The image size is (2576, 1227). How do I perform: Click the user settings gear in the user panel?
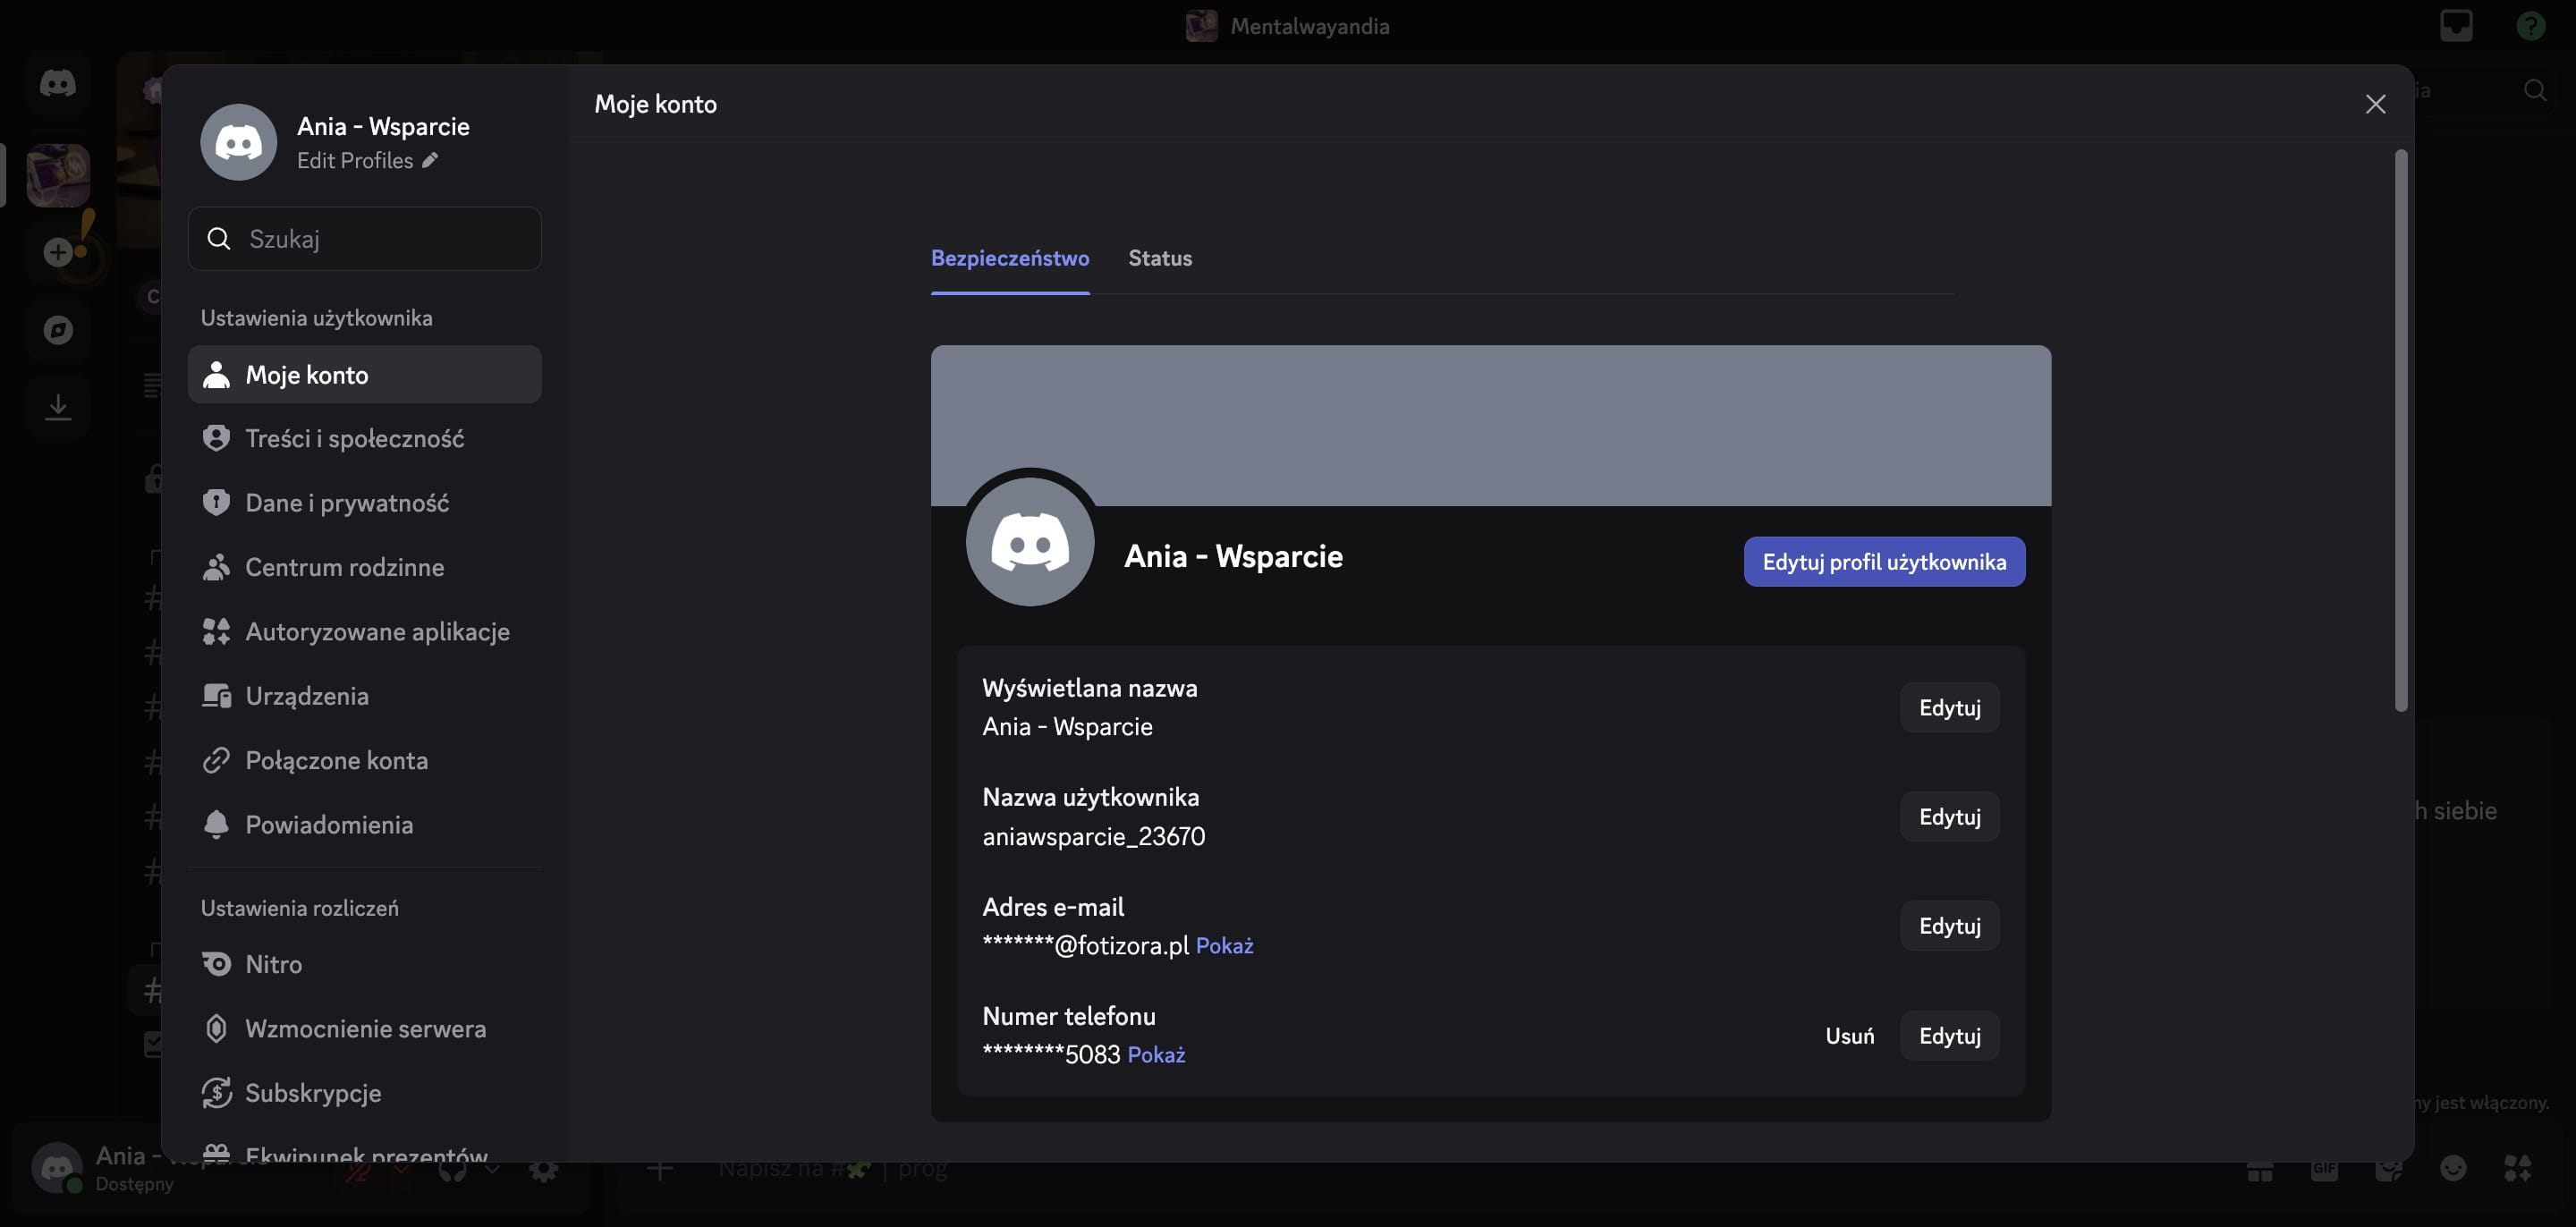coord(544,1168)
